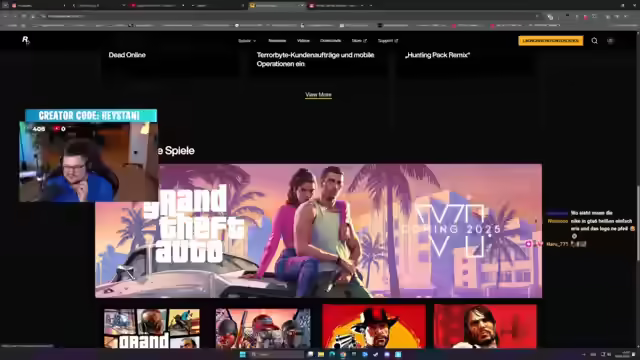Open the Grand Theft Auto V thumbnail
640x360 pixels.
tap(152, 328)
